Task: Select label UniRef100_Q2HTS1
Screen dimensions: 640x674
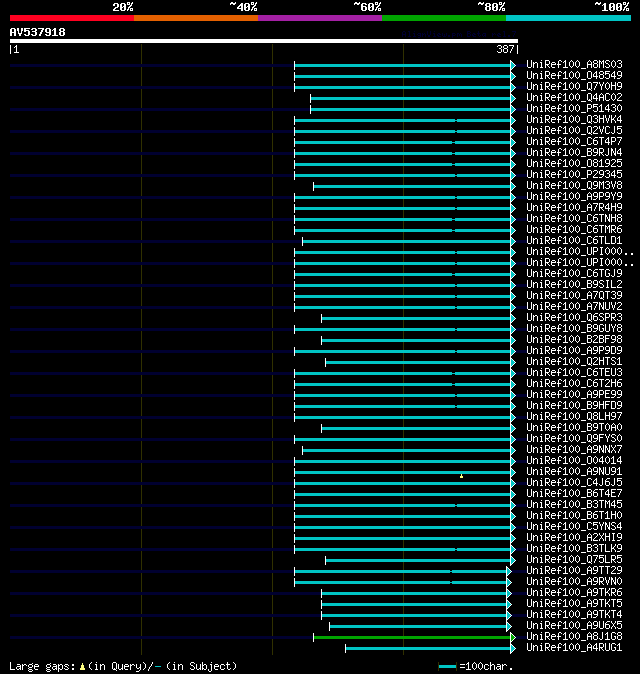Action: (x=574, y=362)
